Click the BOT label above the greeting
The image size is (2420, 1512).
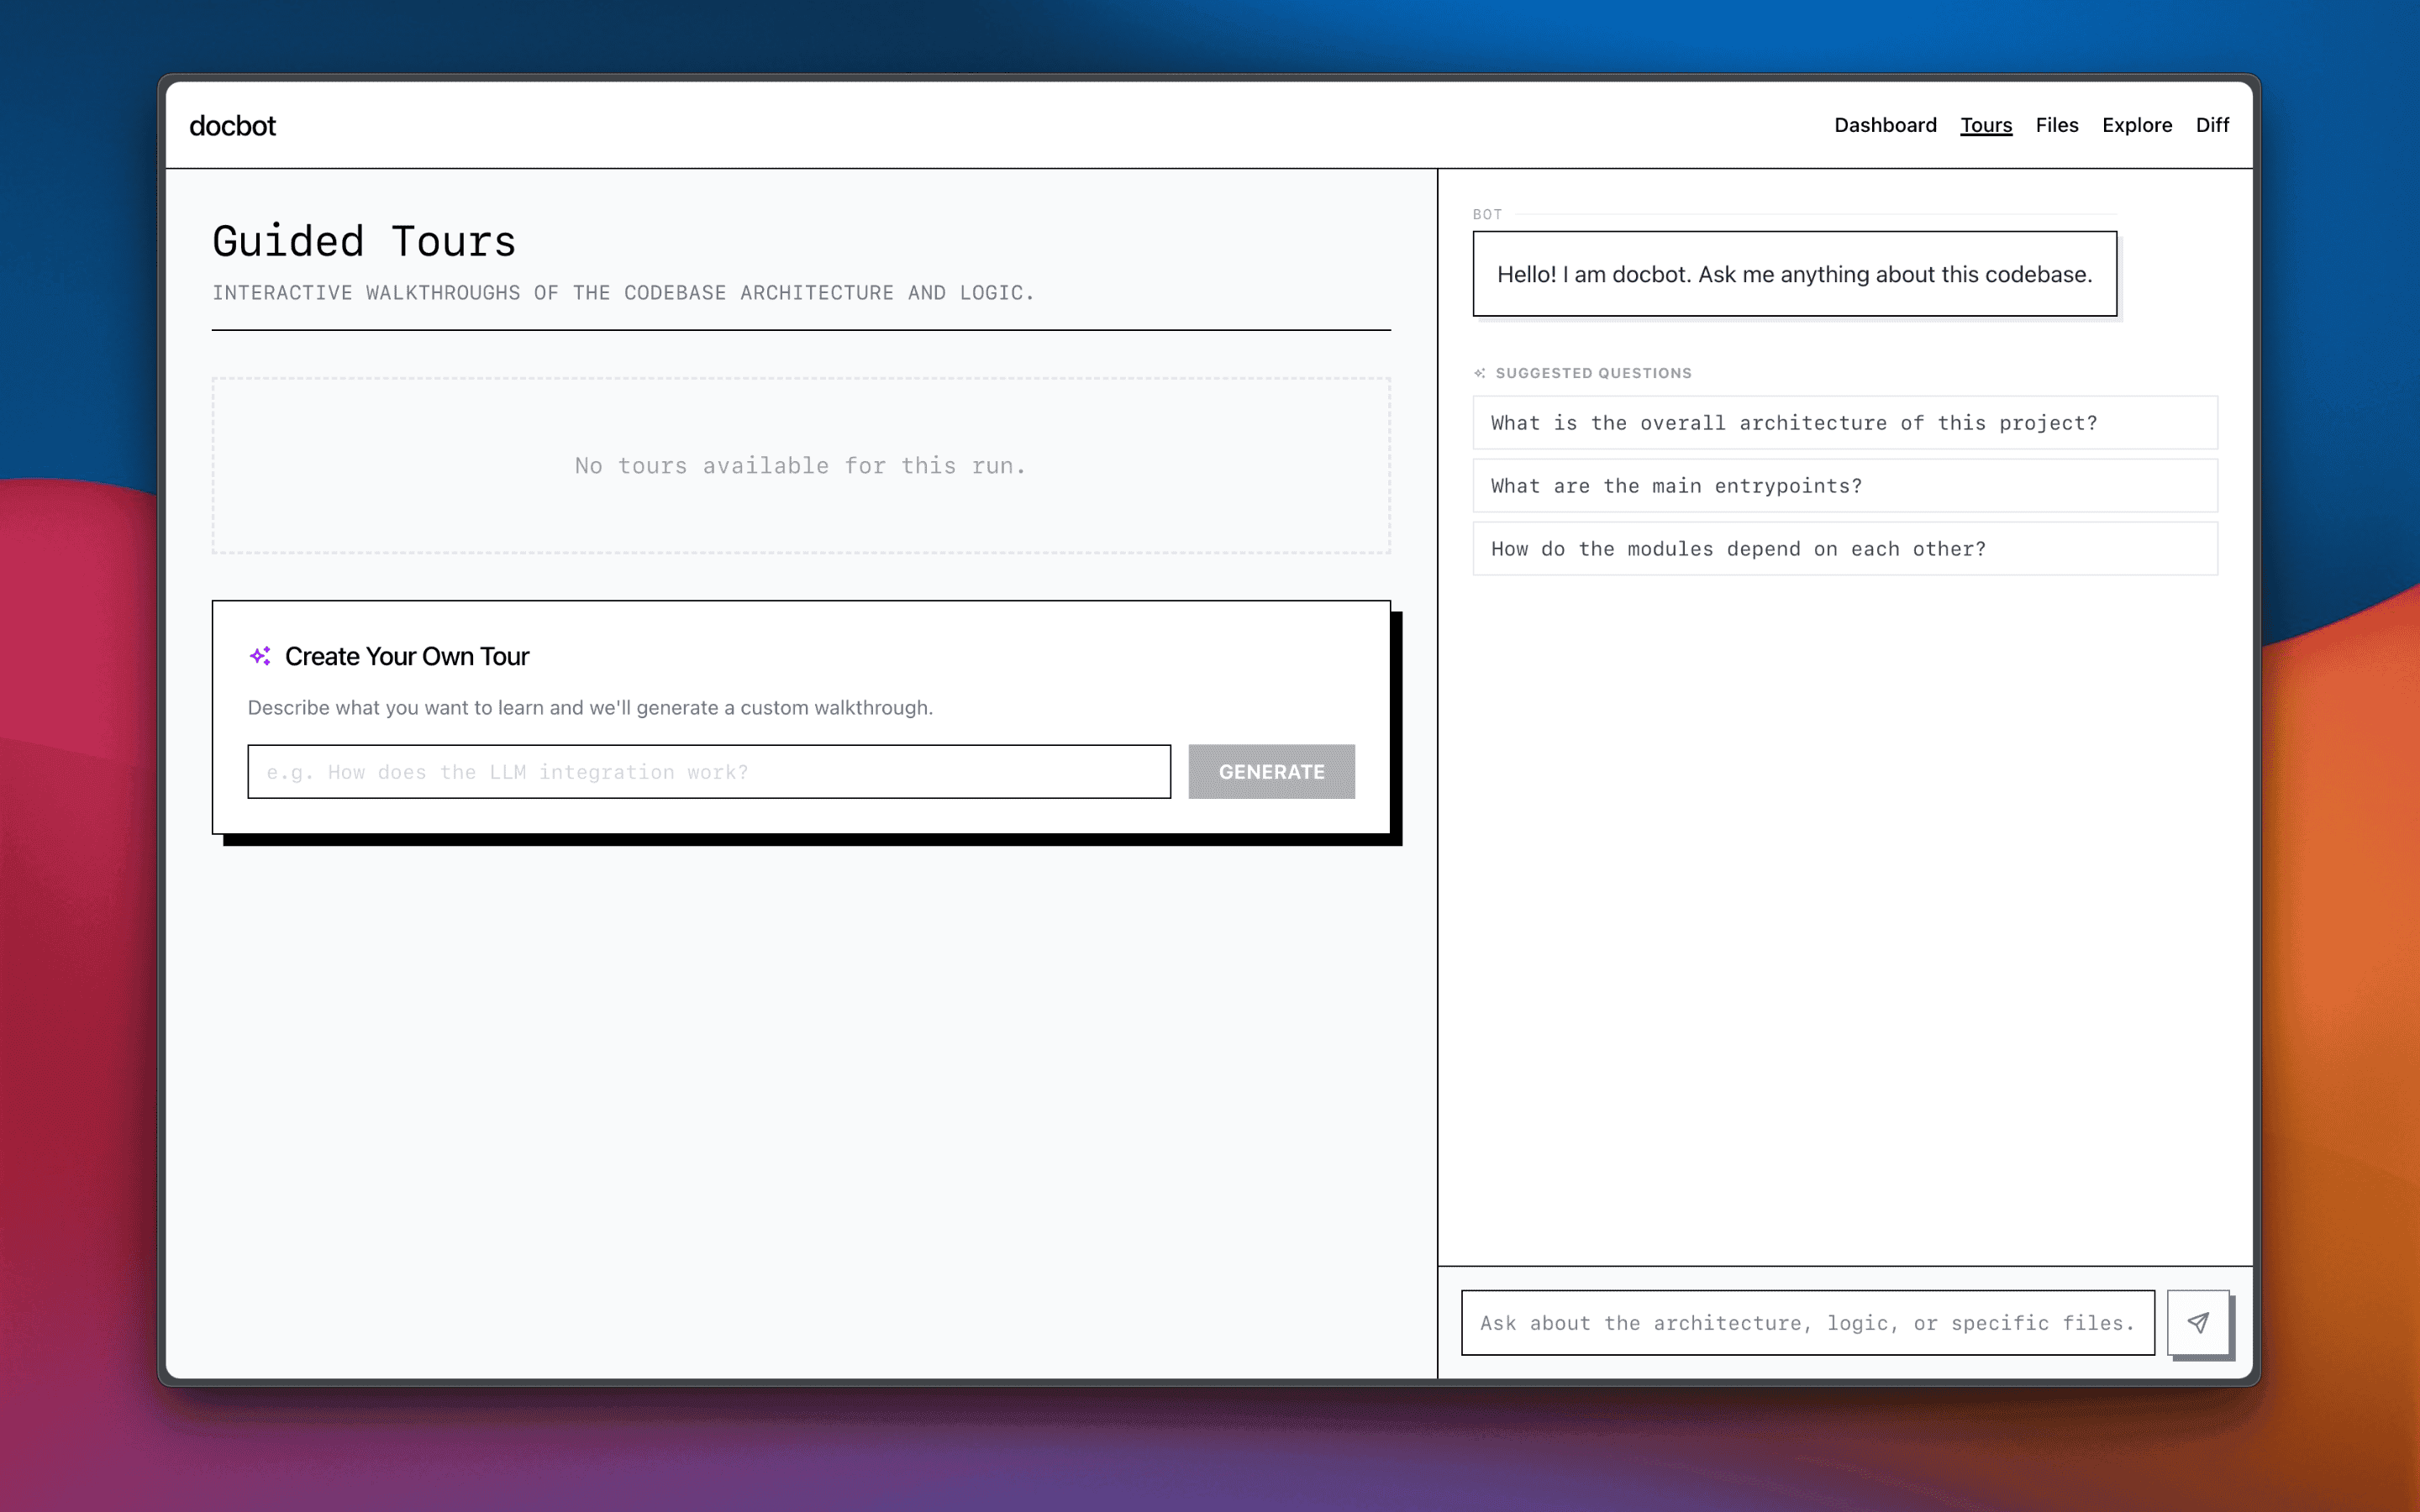click(1487, 214)
